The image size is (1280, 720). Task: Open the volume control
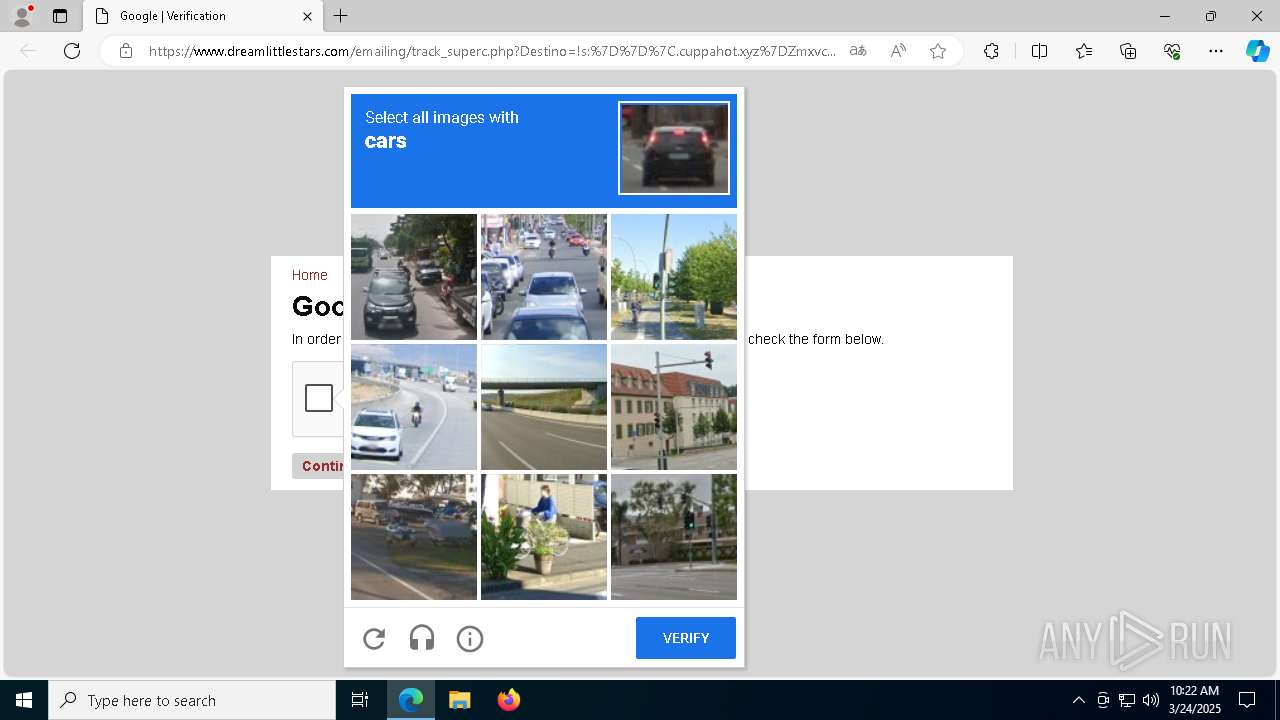point(1150,700)
